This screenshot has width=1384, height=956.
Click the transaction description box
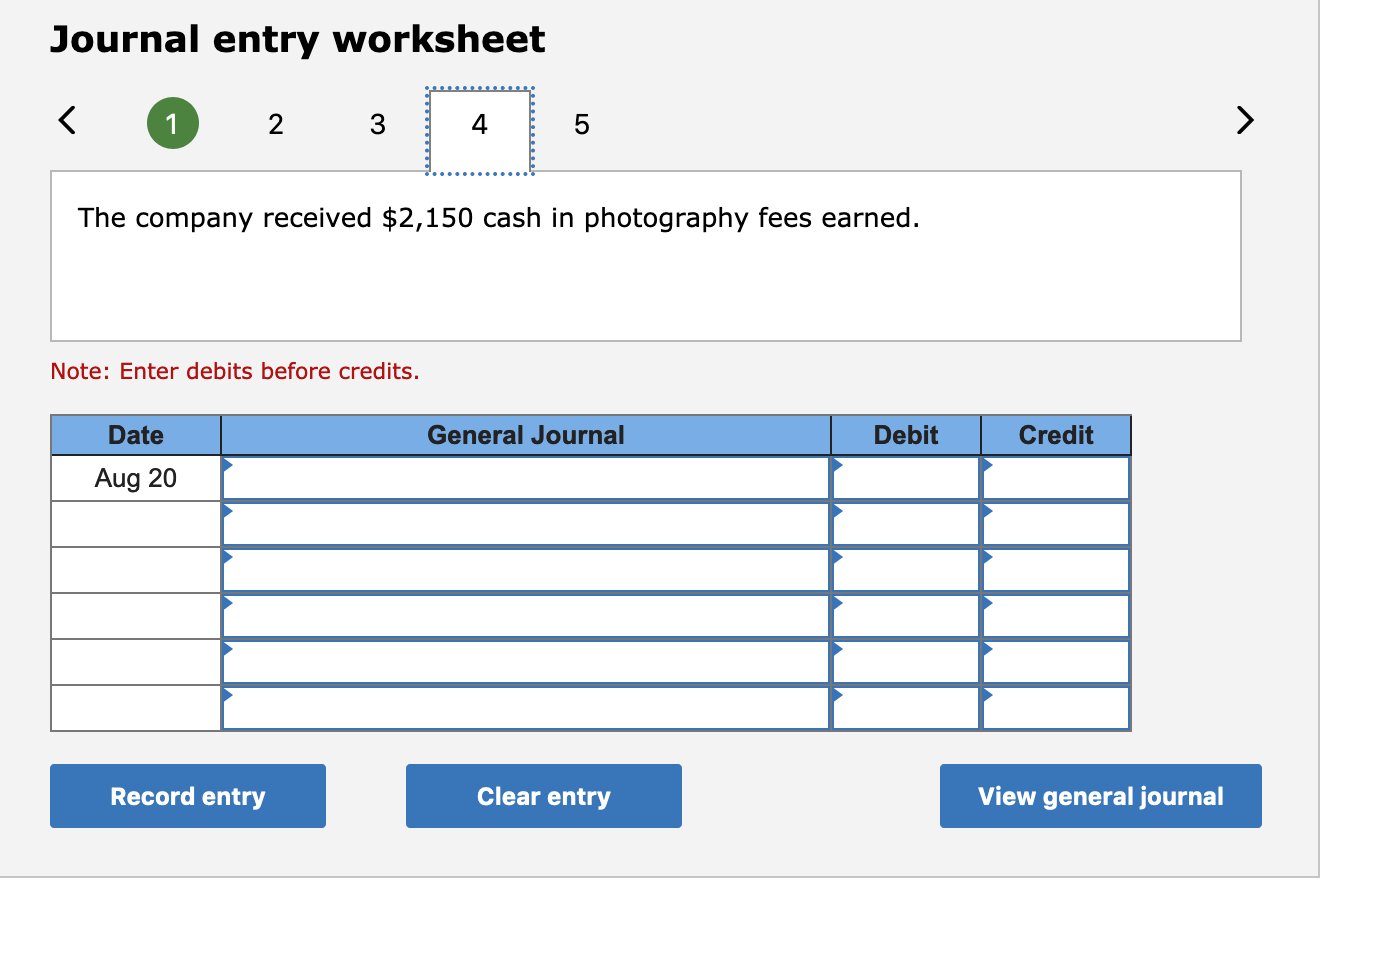tap(645, 256)
